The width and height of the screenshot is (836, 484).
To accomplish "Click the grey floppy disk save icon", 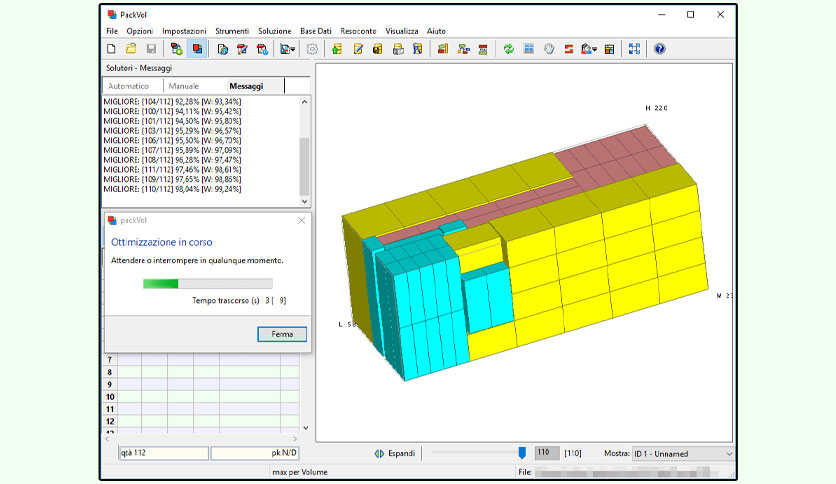I will click(x=151, y=49).
